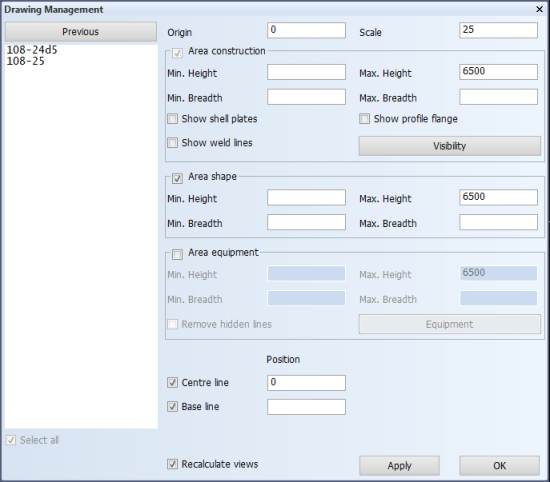Toggle the Area construction checkbox
Image resolution: width=550 pixels, height=482 pixels.
[177, 53]
